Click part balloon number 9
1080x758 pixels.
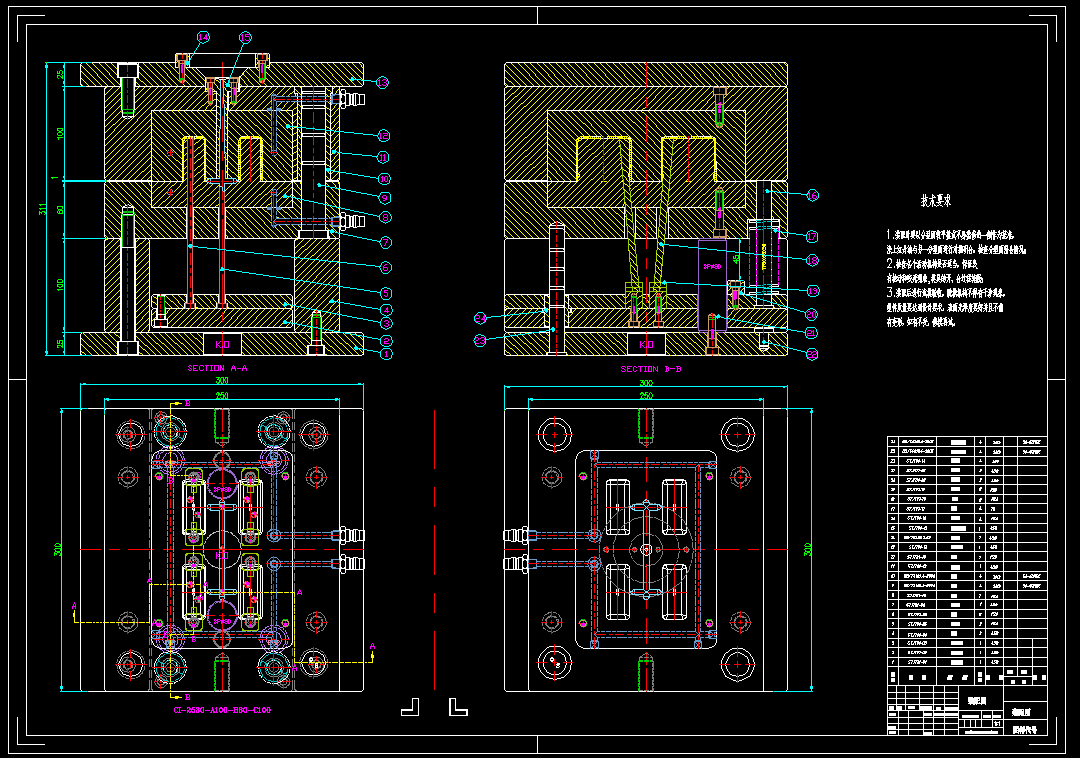click(384, 198)
